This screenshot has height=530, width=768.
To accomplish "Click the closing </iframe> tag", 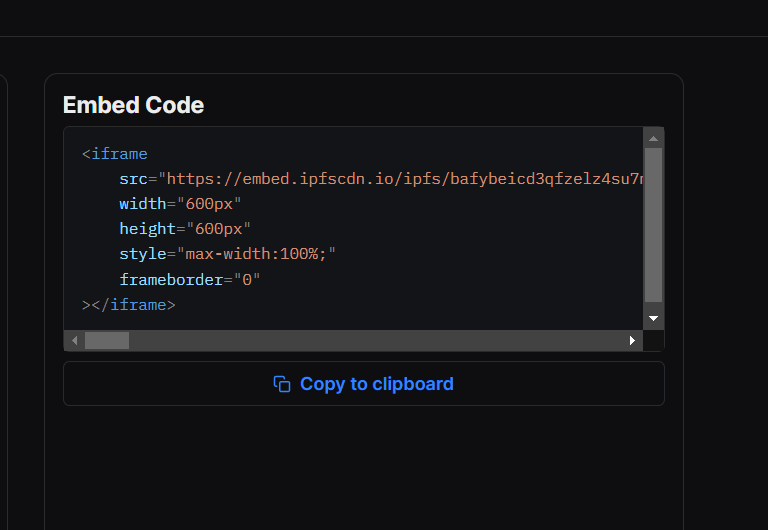I will click(133, 305).
